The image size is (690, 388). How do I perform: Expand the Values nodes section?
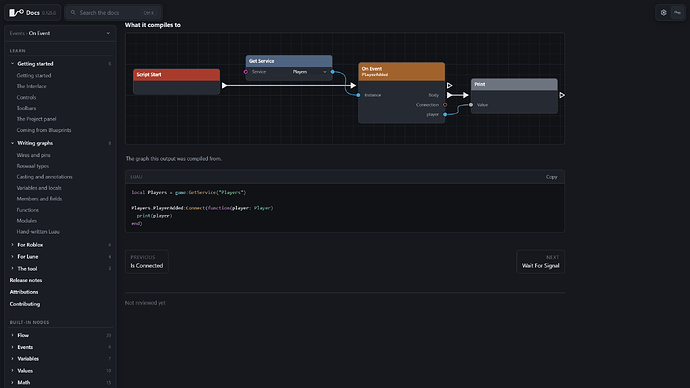[60, 370]
